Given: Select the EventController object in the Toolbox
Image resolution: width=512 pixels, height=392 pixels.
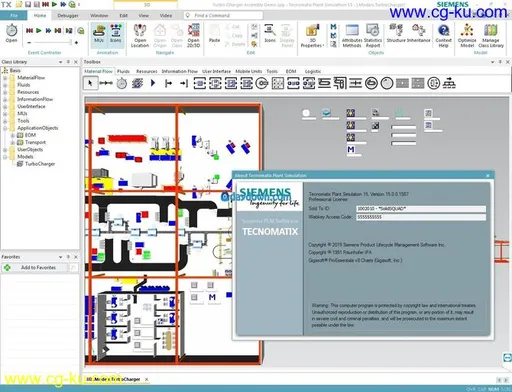Looking at the screenshot, I should (122, 83).
